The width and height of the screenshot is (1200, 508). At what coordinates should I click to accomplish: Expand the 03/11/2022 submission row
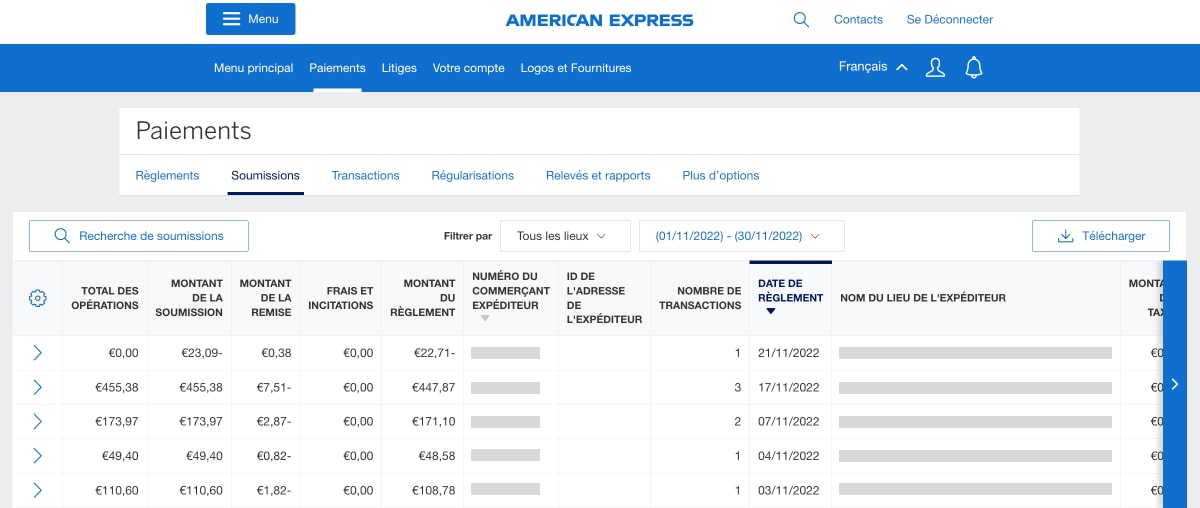tap(38, 490)
